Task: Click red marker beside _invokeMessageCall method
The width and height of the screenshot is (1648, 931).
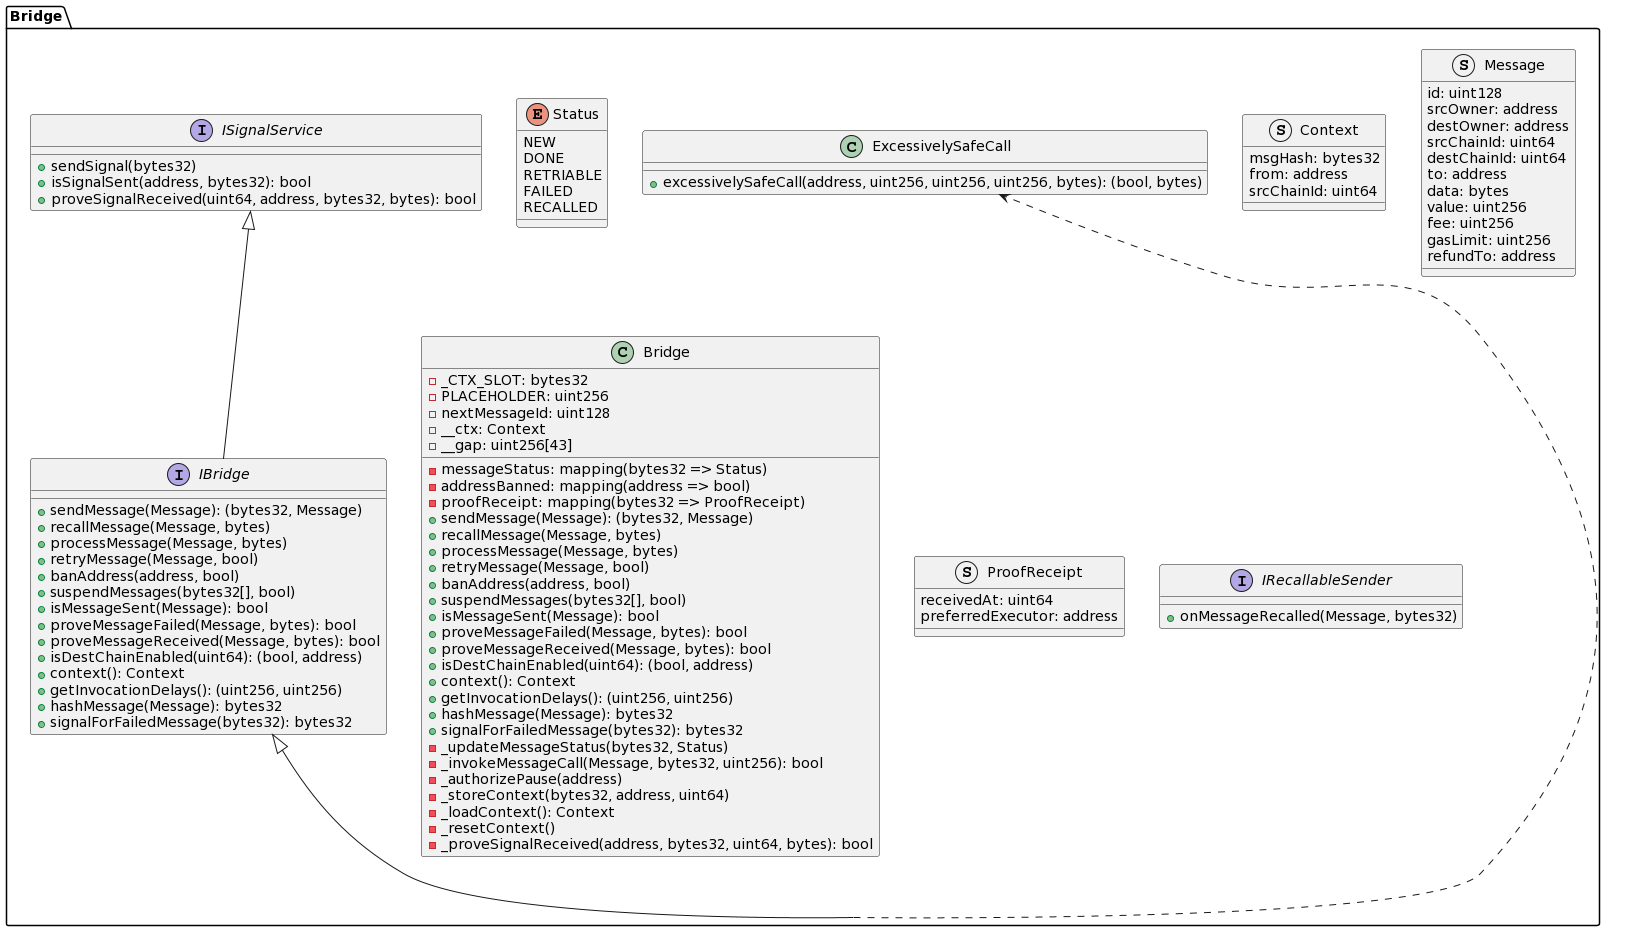Action: tap(433, 764)
